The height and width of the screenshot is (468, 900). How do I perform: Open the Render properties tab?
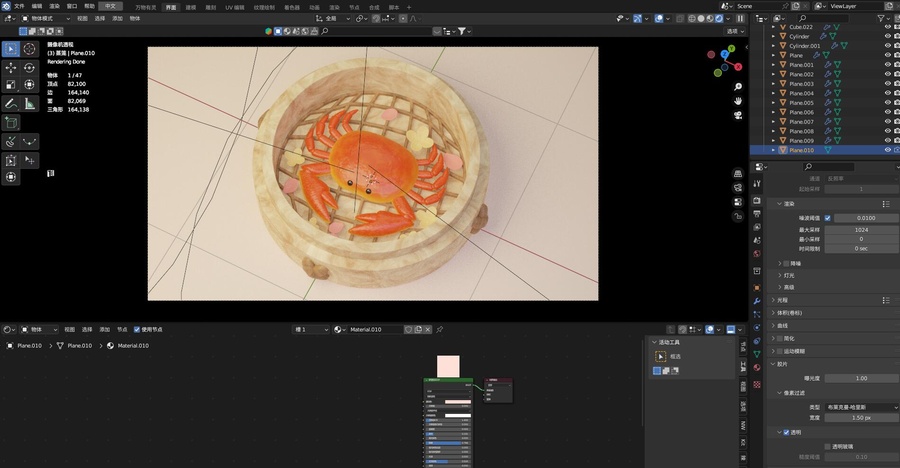point(757,200)
